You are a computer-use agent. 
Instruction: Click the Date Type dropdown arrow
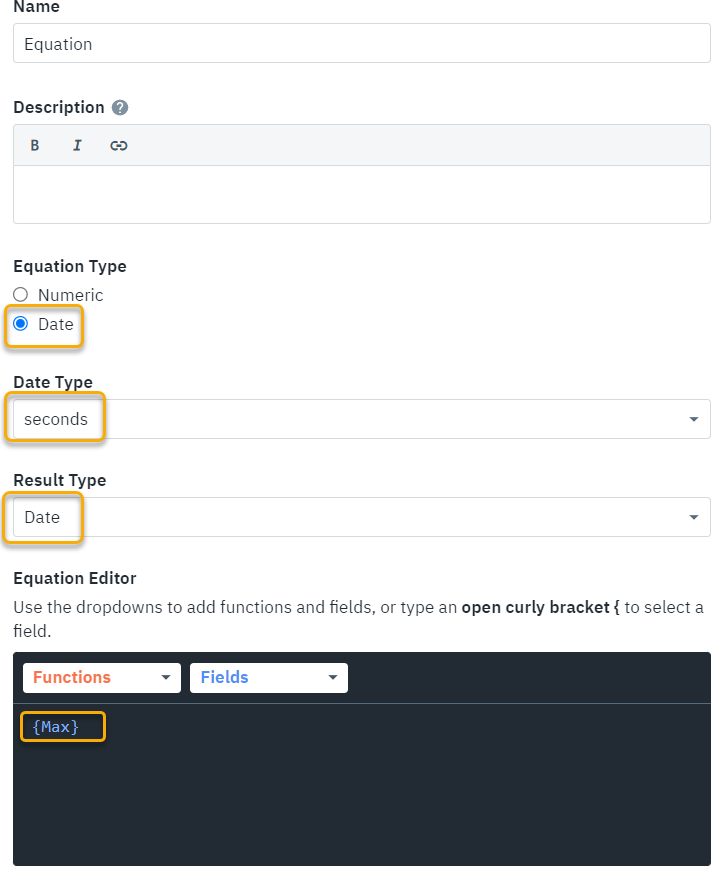tap(694, 419)
